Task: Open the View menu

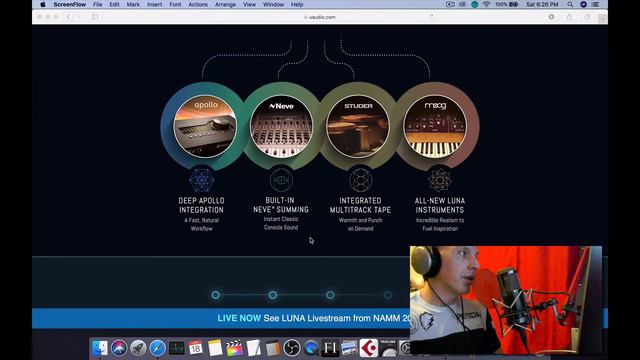Action: (x=249, y=4)
